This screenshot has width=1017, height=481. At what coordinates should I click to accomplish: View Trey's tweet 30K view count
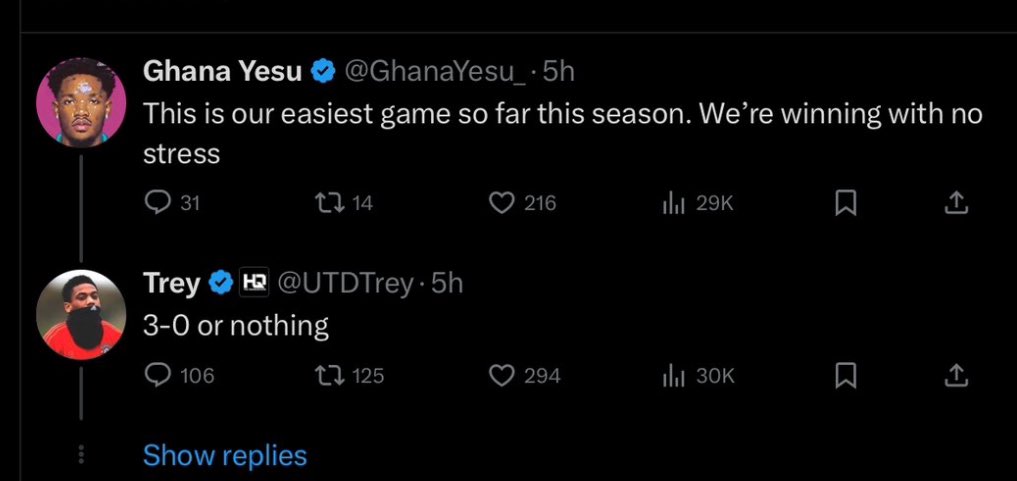click(x=698, y=375)
